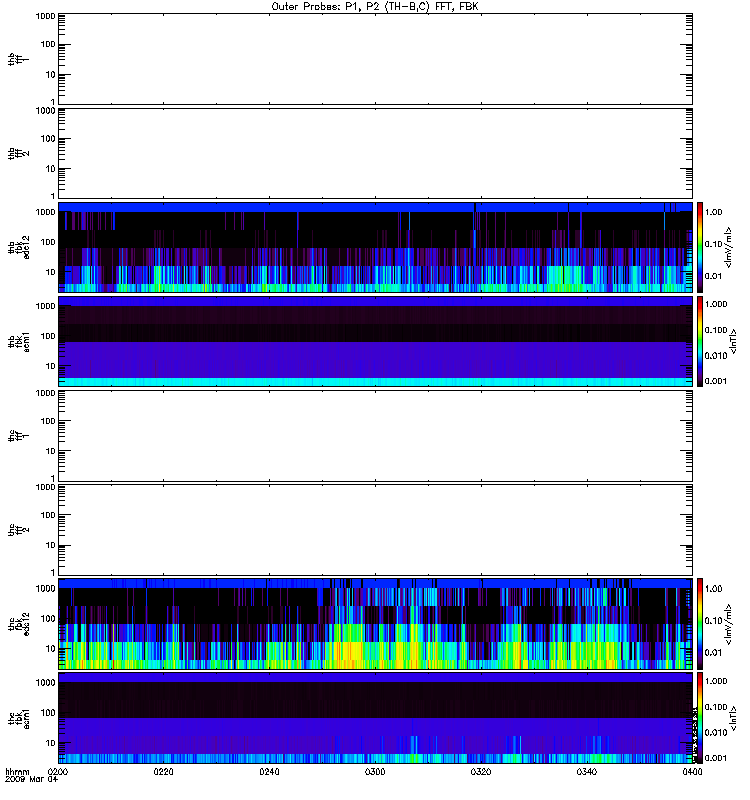The image size is (750, 800).
Task: Click the 'thc fbk scm1' y-axis title
Action: (x=18, y=718)
